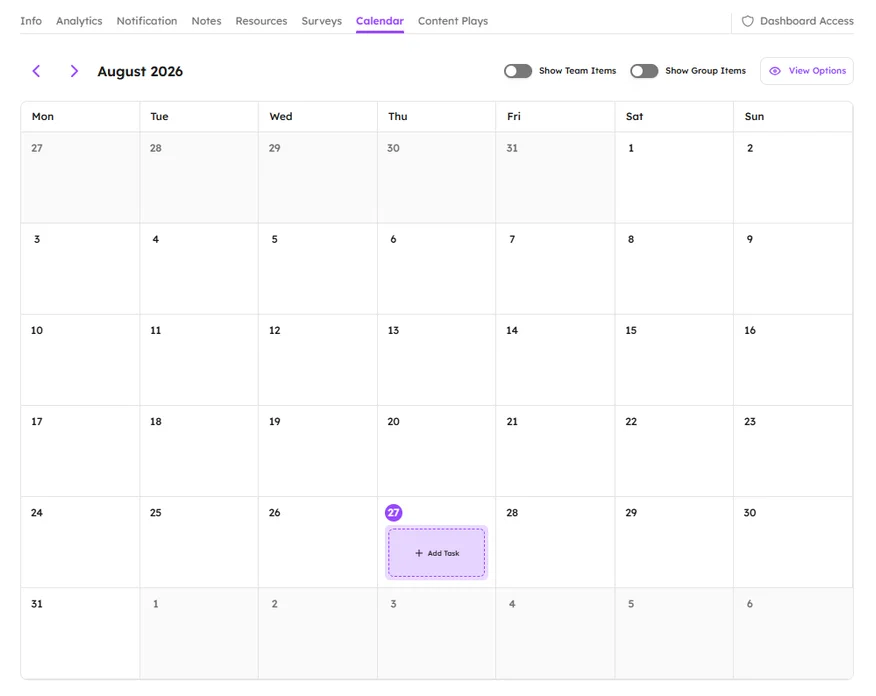
Task: Select Tuesday August 18
Action: point(199,451)
